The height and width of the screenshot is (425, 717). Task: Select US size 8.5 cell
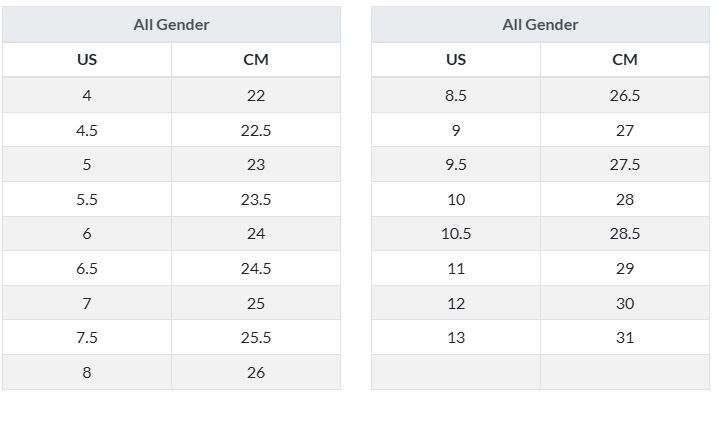[x=456, y=95]
